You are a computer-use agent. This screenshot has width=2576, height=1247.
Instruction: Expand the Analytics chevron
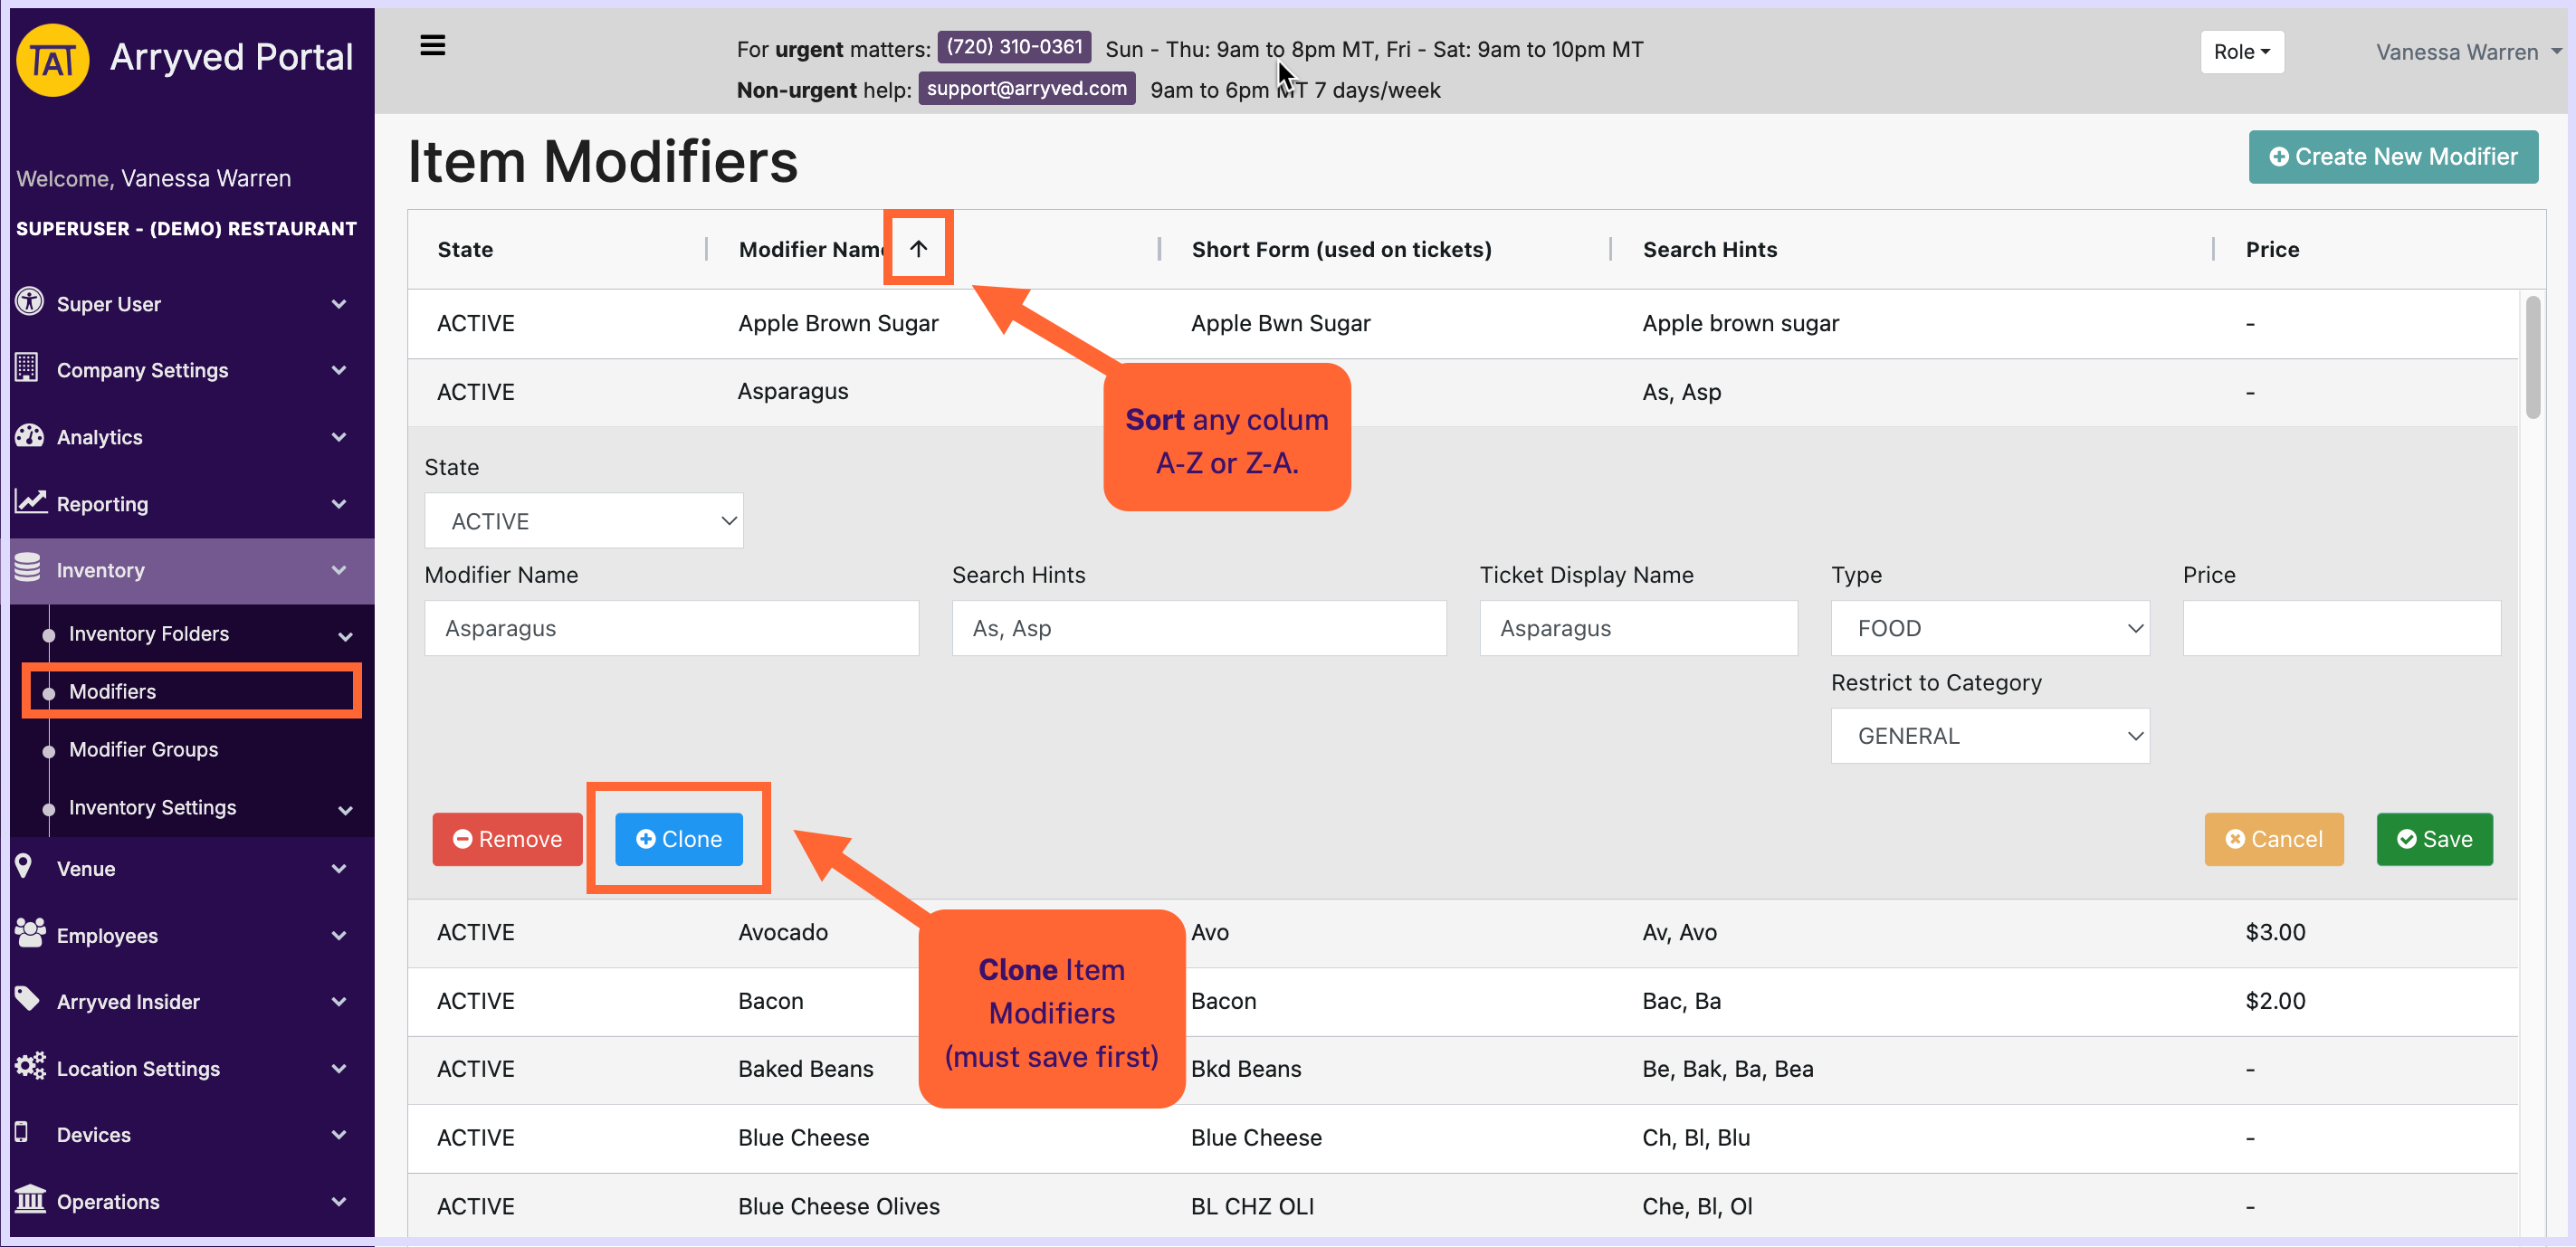click(339, 437)
